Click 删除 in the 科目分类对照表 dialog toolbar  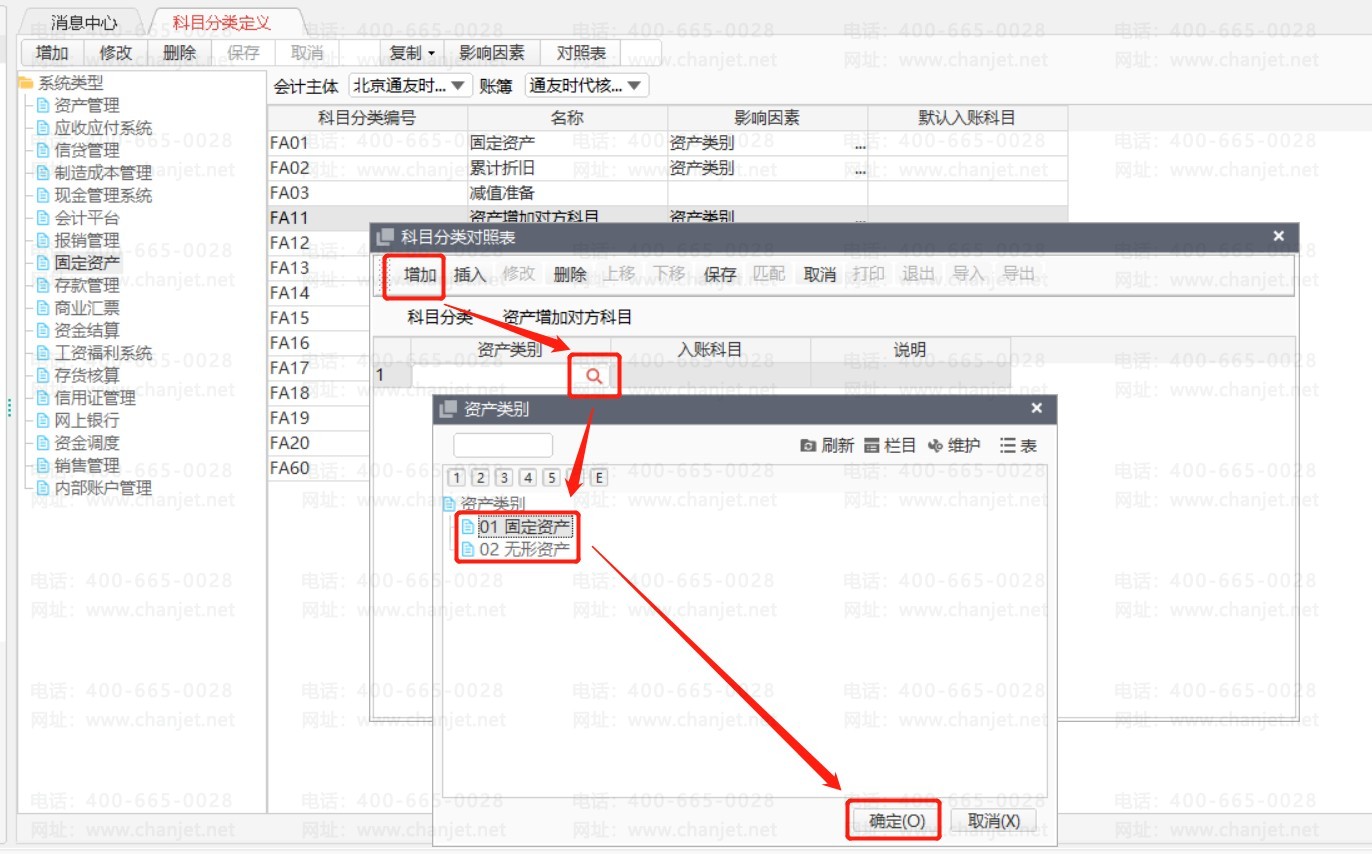point(569,274)
